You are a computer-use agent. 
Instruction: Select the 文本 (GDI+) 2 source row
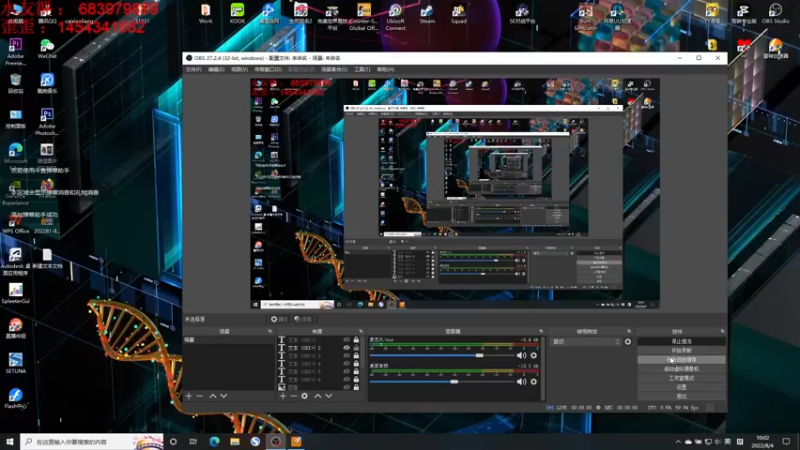point(319,348)
